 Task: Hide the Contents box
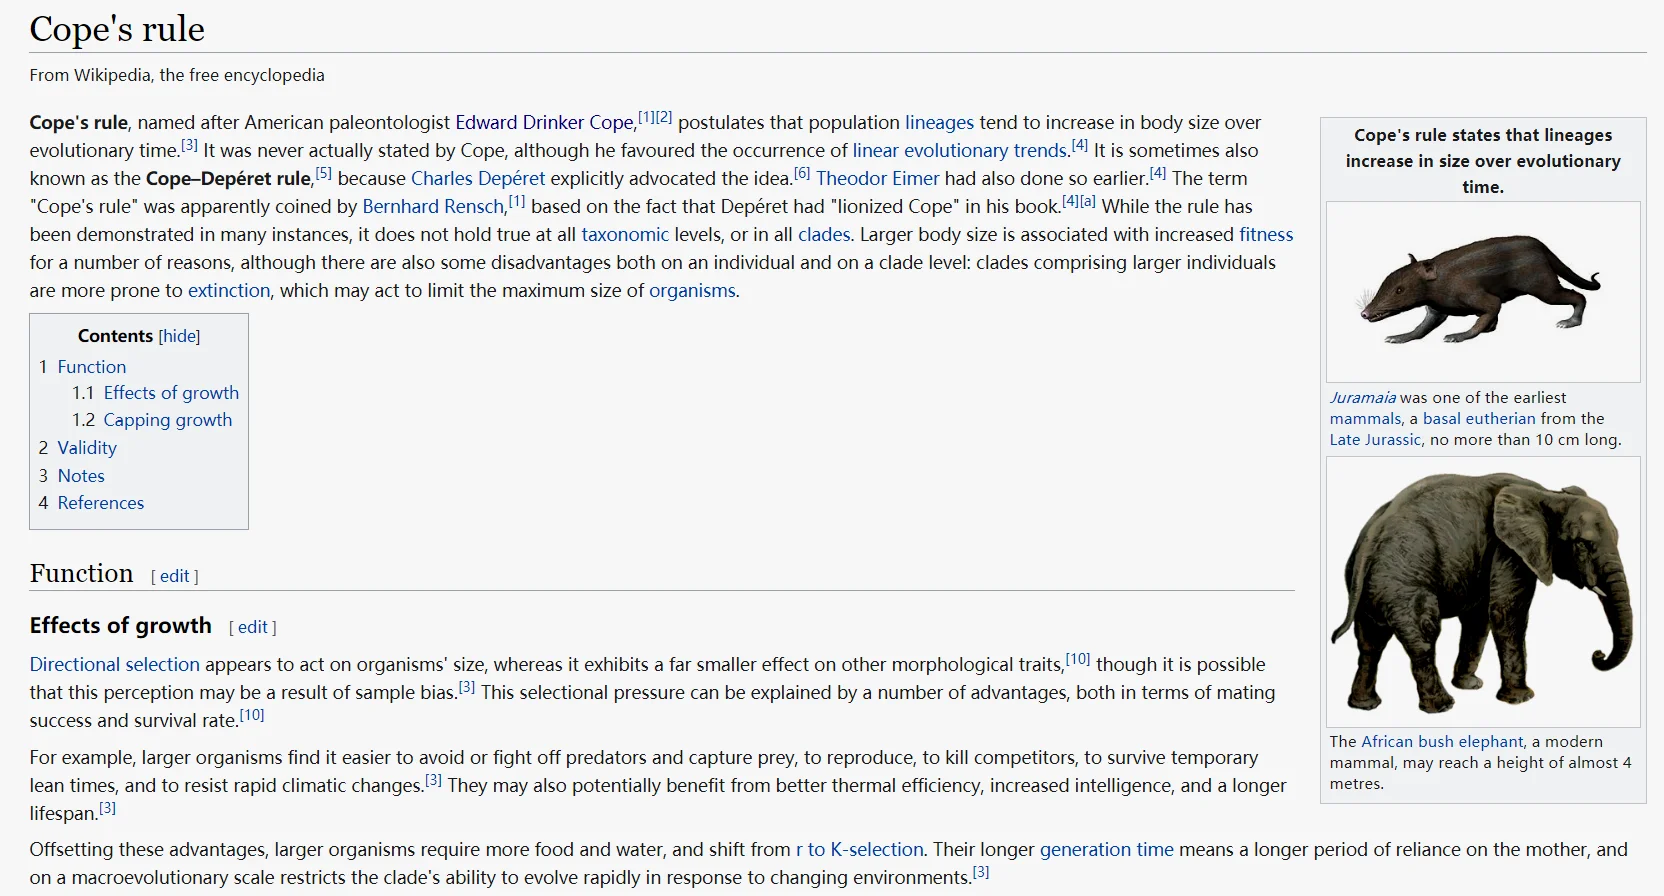coord(179,336)
